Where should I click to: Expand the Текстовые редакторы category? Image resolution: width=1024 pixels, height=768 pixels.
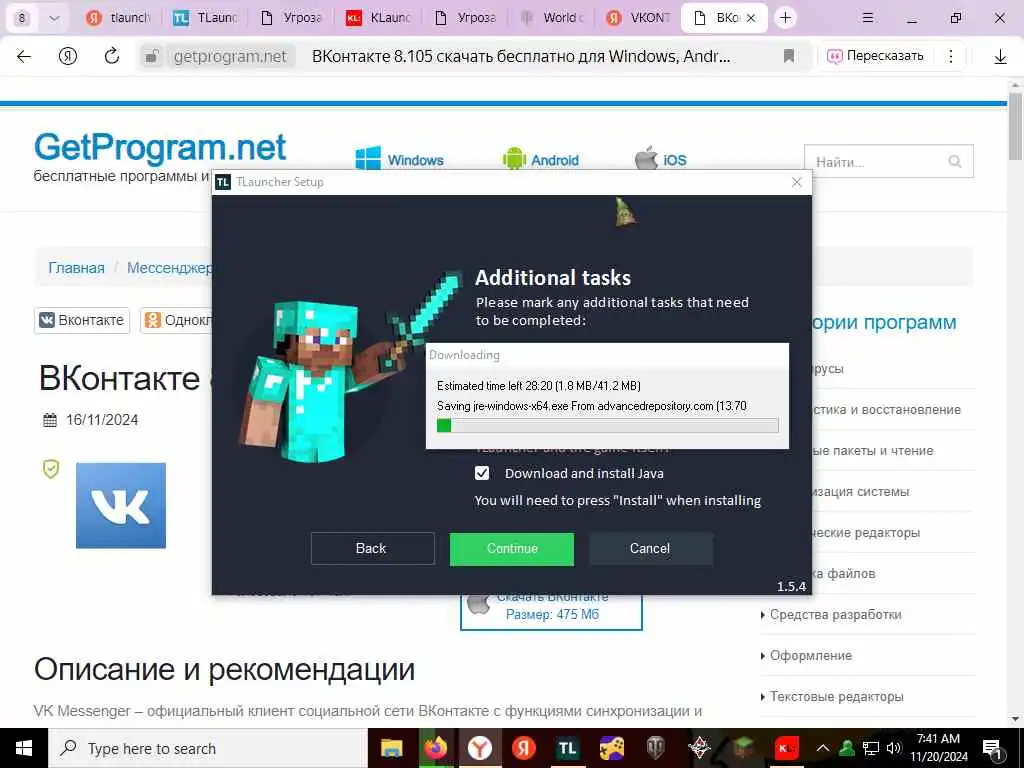coord(837,697)
